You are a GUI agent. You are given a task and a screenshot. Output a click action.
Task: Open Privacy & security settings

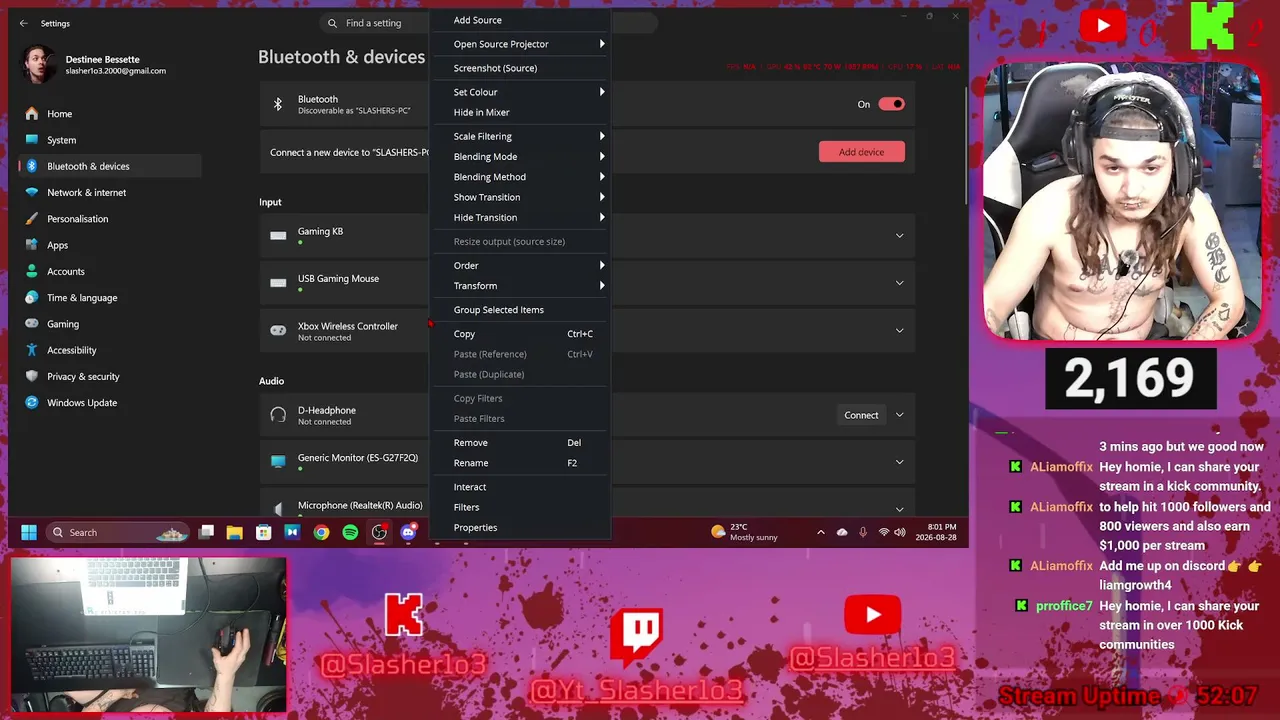pos(110,377)
